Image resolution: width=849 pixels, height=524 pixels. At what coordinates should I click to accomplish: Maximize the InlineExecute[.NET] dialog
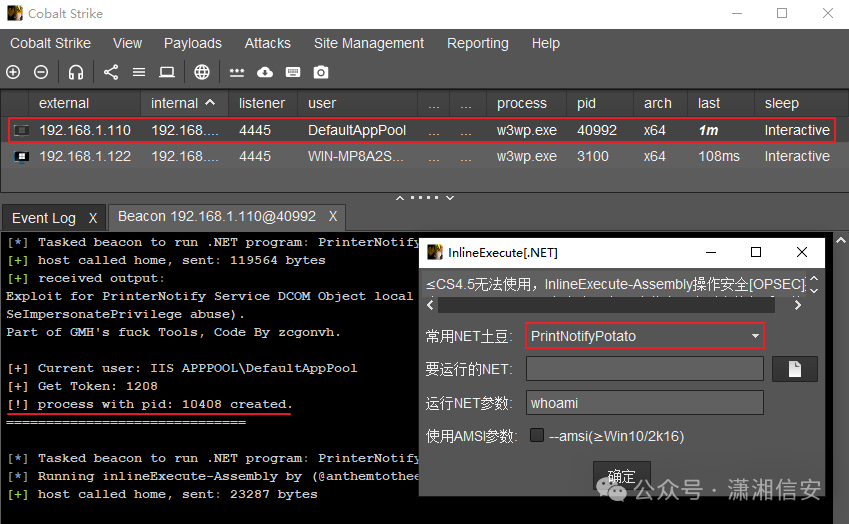(756, 252)
